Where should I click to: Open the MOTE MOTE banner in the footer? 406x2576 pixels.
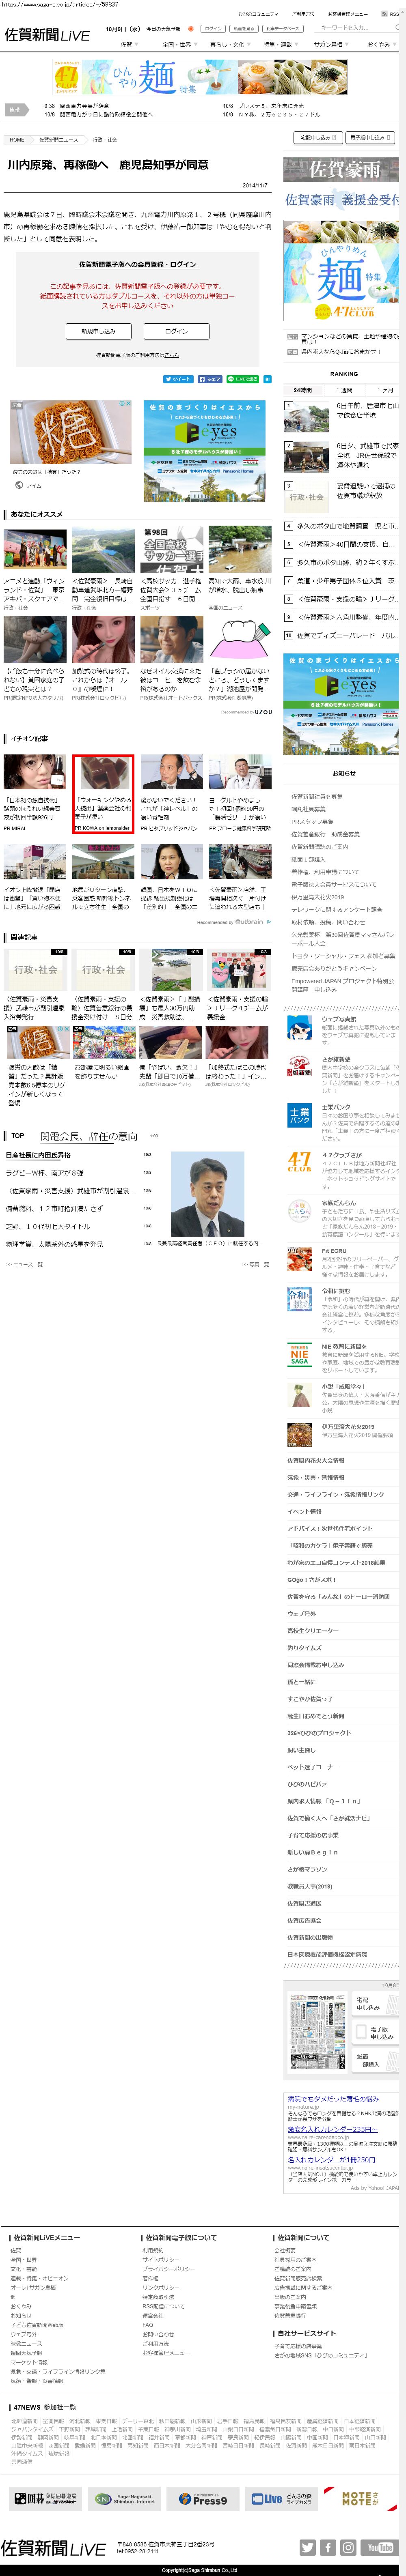pos(360,2499)
